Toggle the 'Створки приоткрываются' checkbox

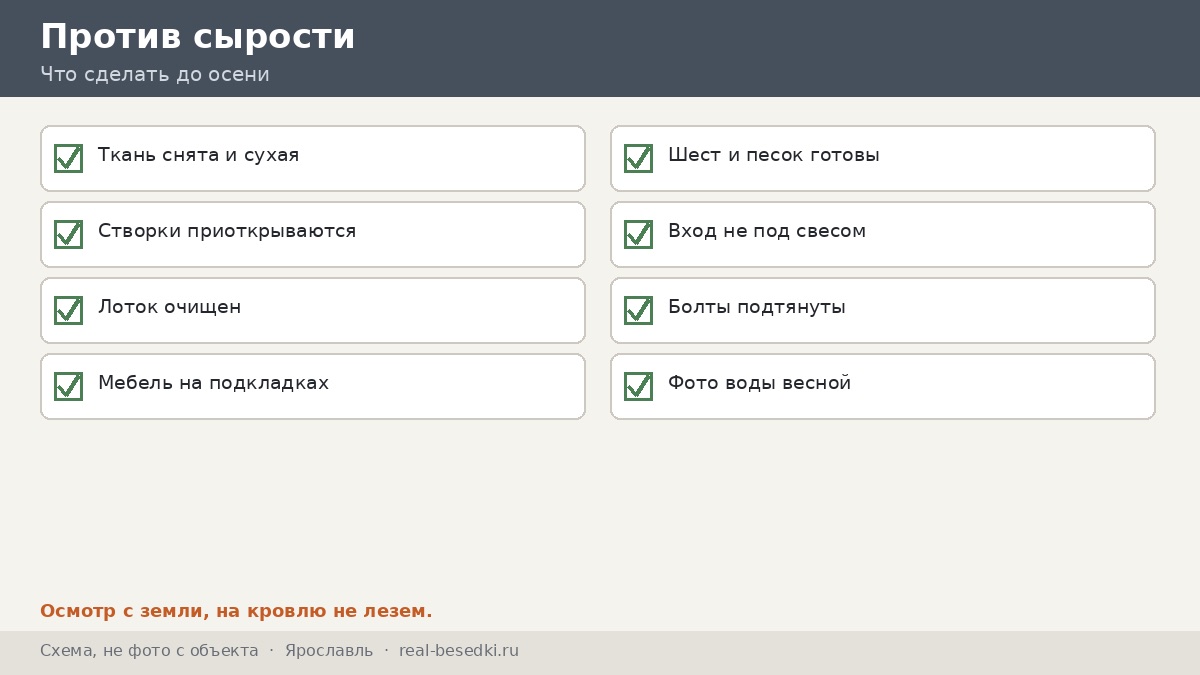pyautogui.click(x=68, y=234)
